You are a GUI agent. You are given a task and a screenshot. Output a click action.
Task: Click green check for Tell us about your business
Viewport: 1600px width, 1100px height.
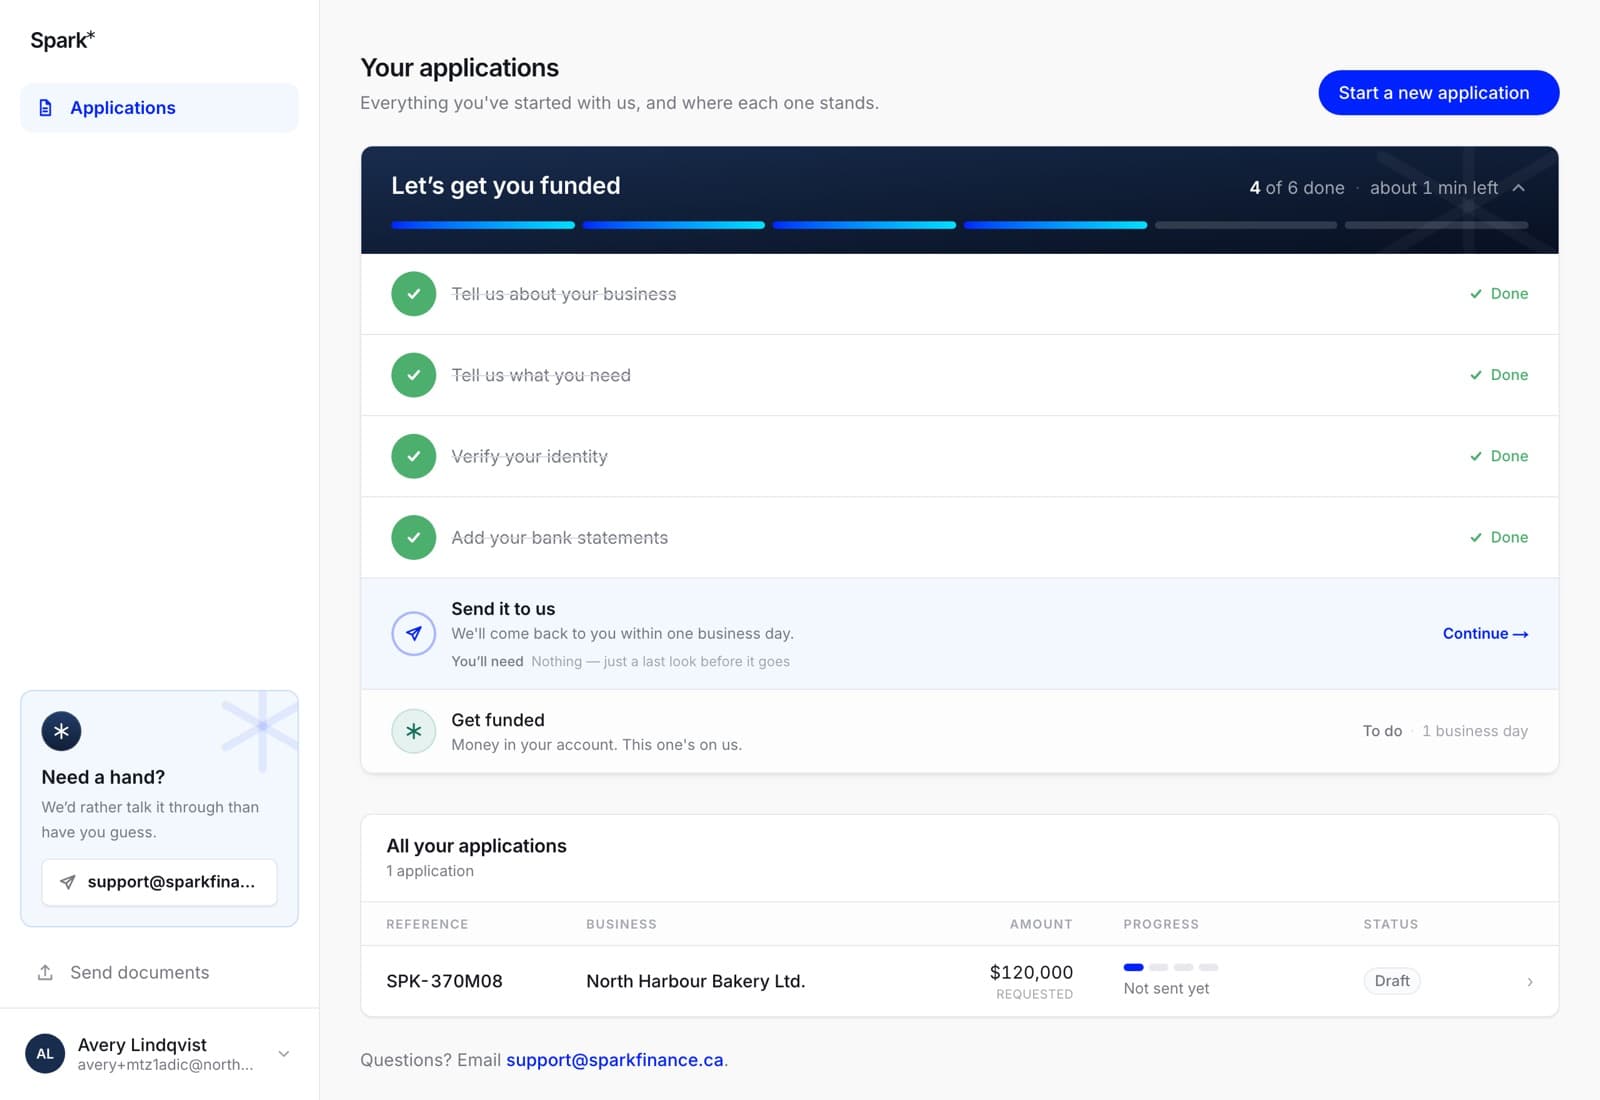point(413,294)
